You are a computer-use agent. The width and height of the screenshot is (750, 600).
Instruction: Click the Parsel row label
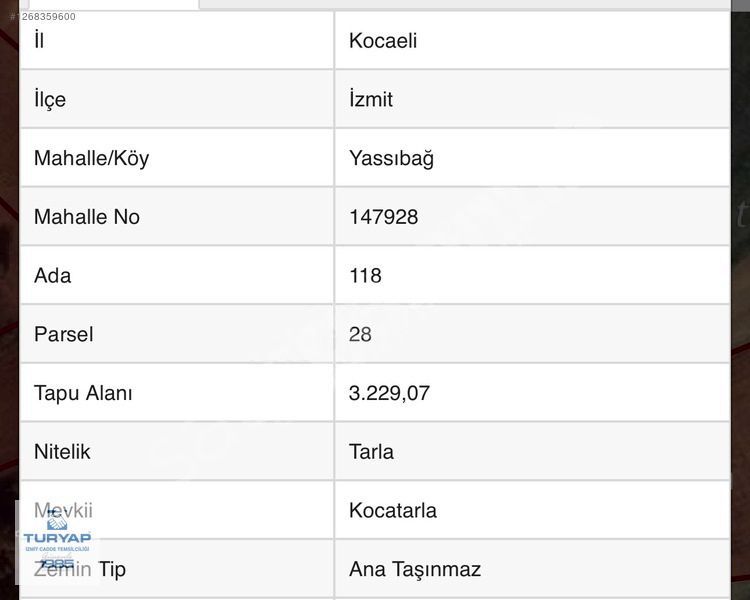pos(64,334)
